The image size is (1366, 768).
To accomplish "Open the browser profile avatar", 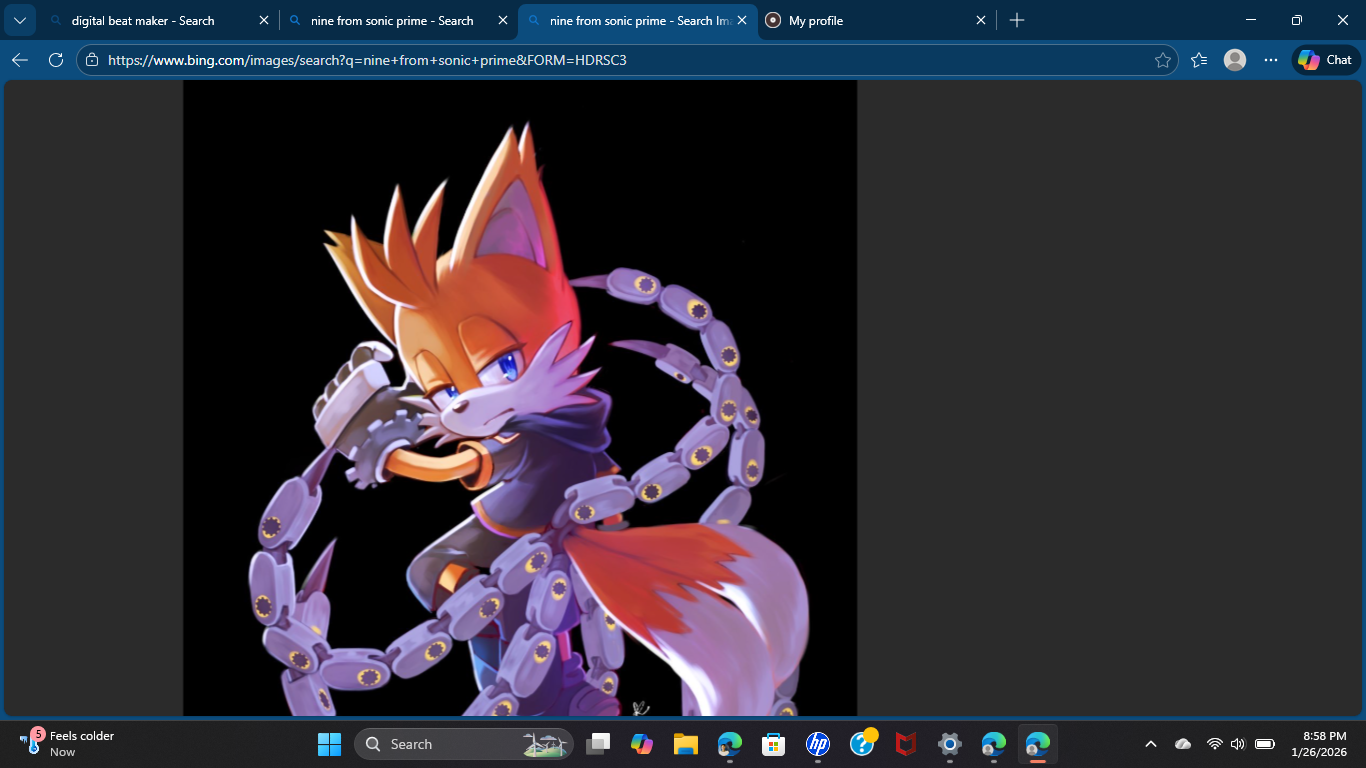I will point(1235,60).
